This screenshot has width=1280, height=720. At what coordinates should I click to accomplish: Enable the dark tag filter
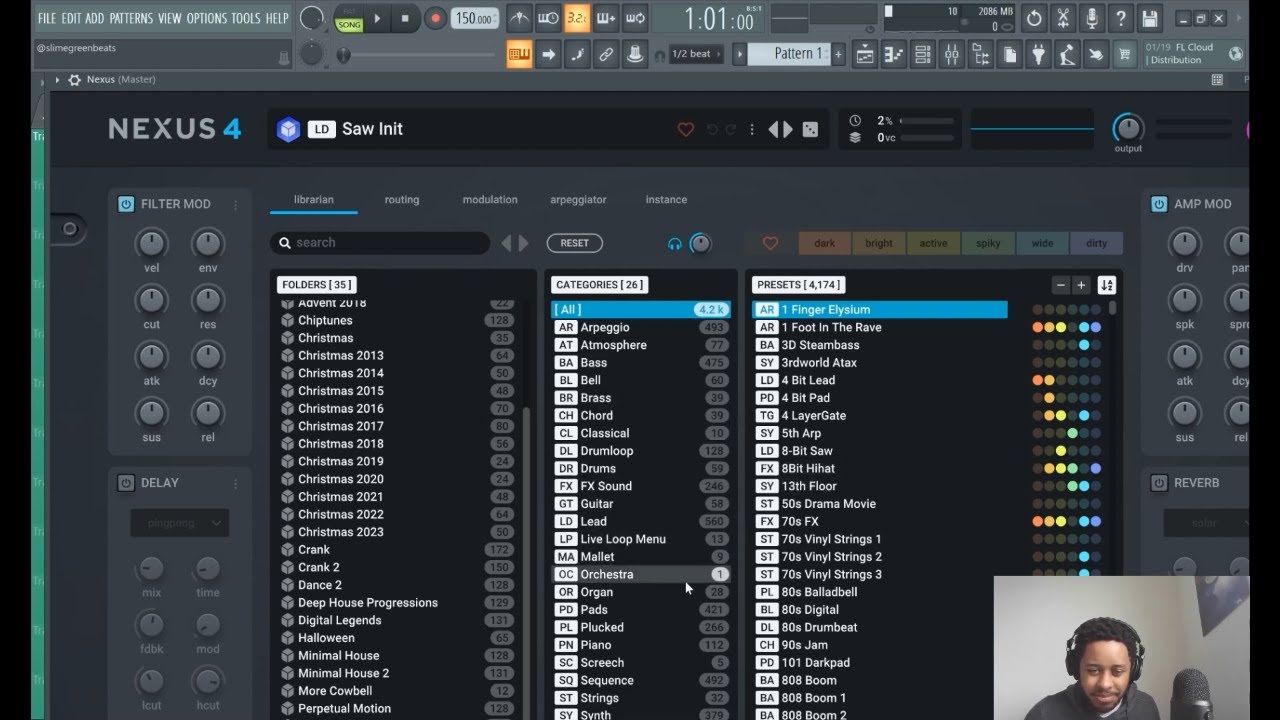pyautogui.click(x=825, y=243)
